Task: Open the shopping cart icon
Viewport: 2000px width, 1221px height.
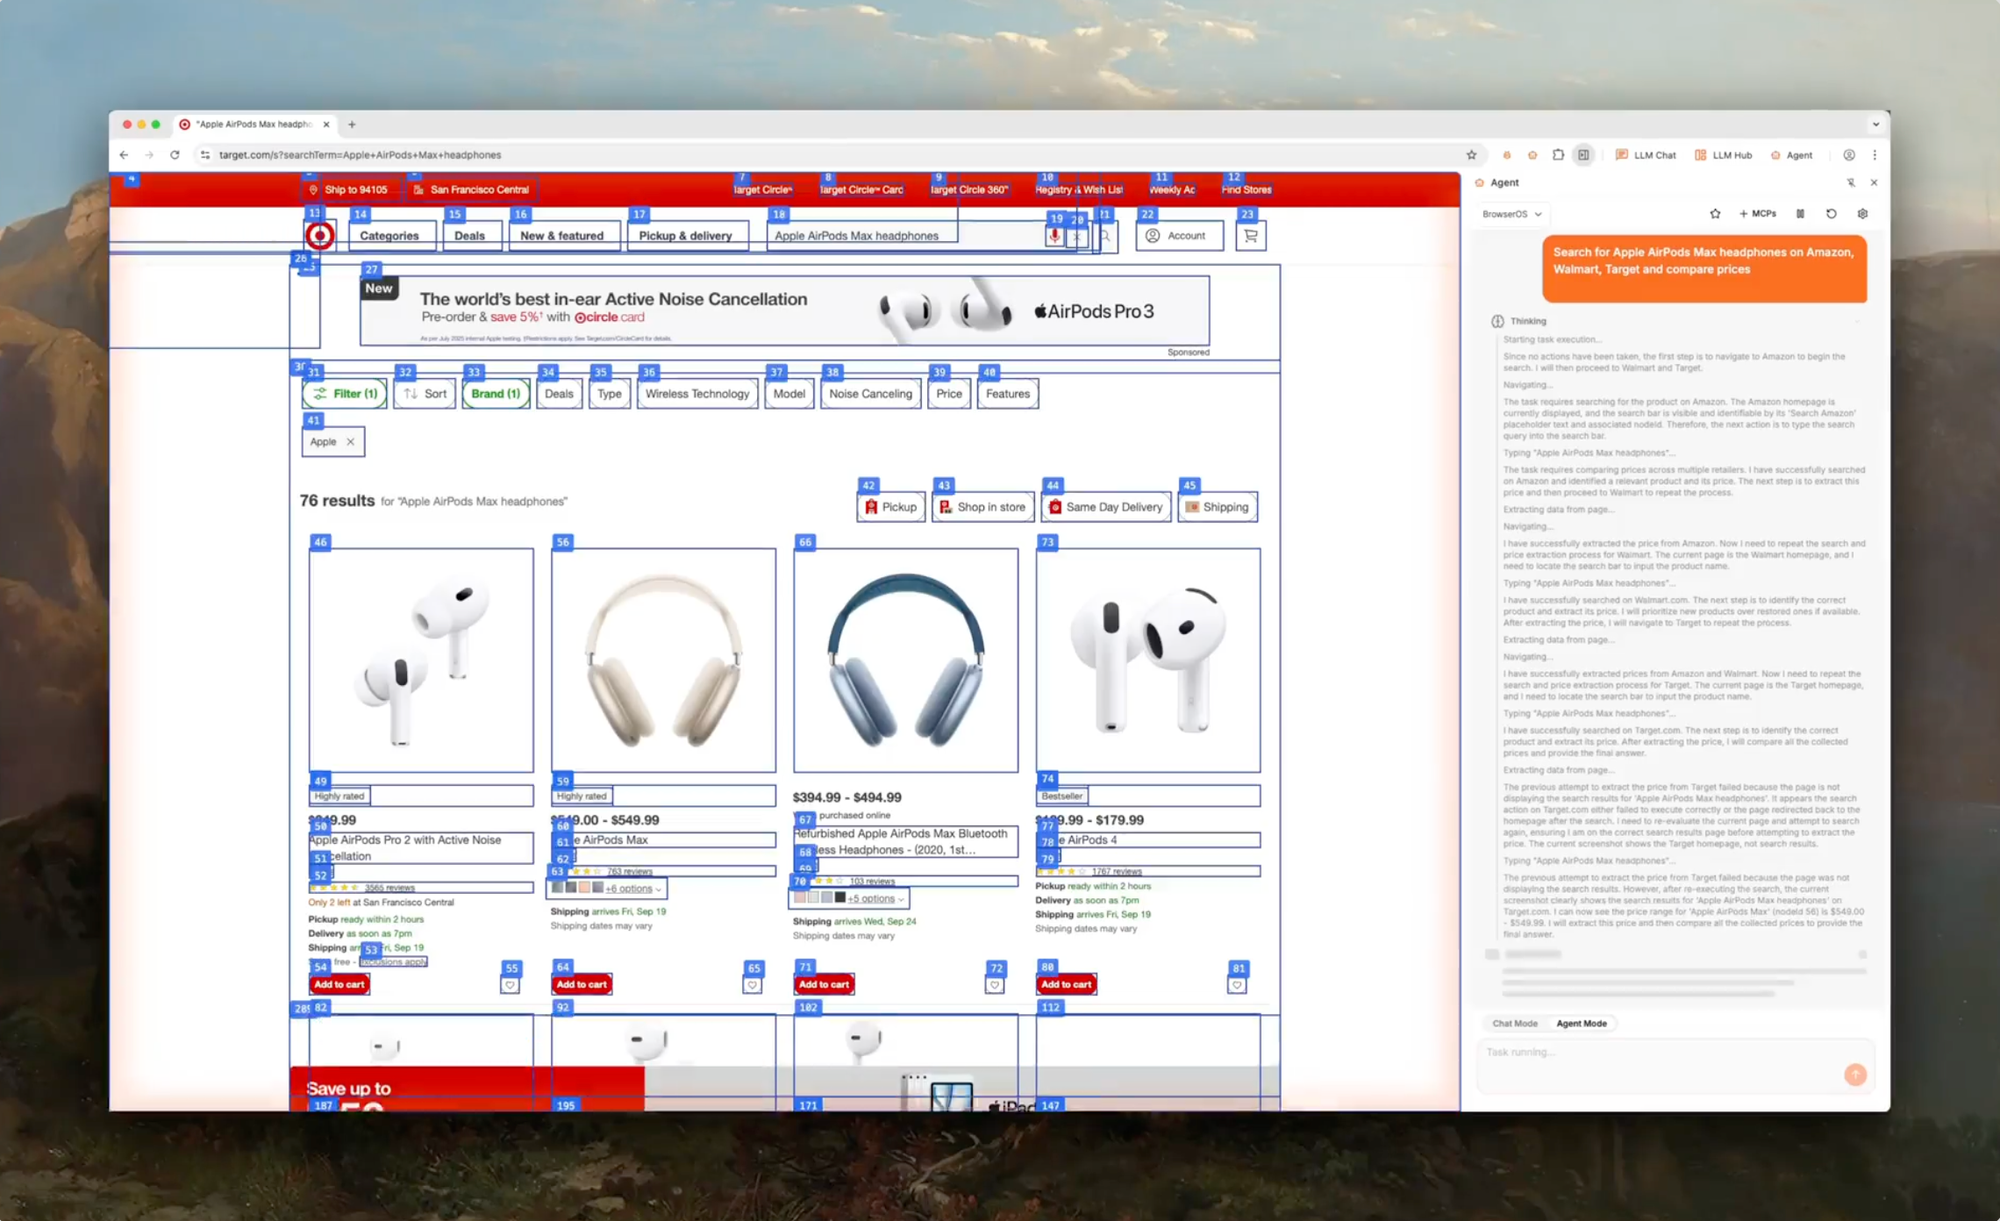Action: pos(1250,236)
